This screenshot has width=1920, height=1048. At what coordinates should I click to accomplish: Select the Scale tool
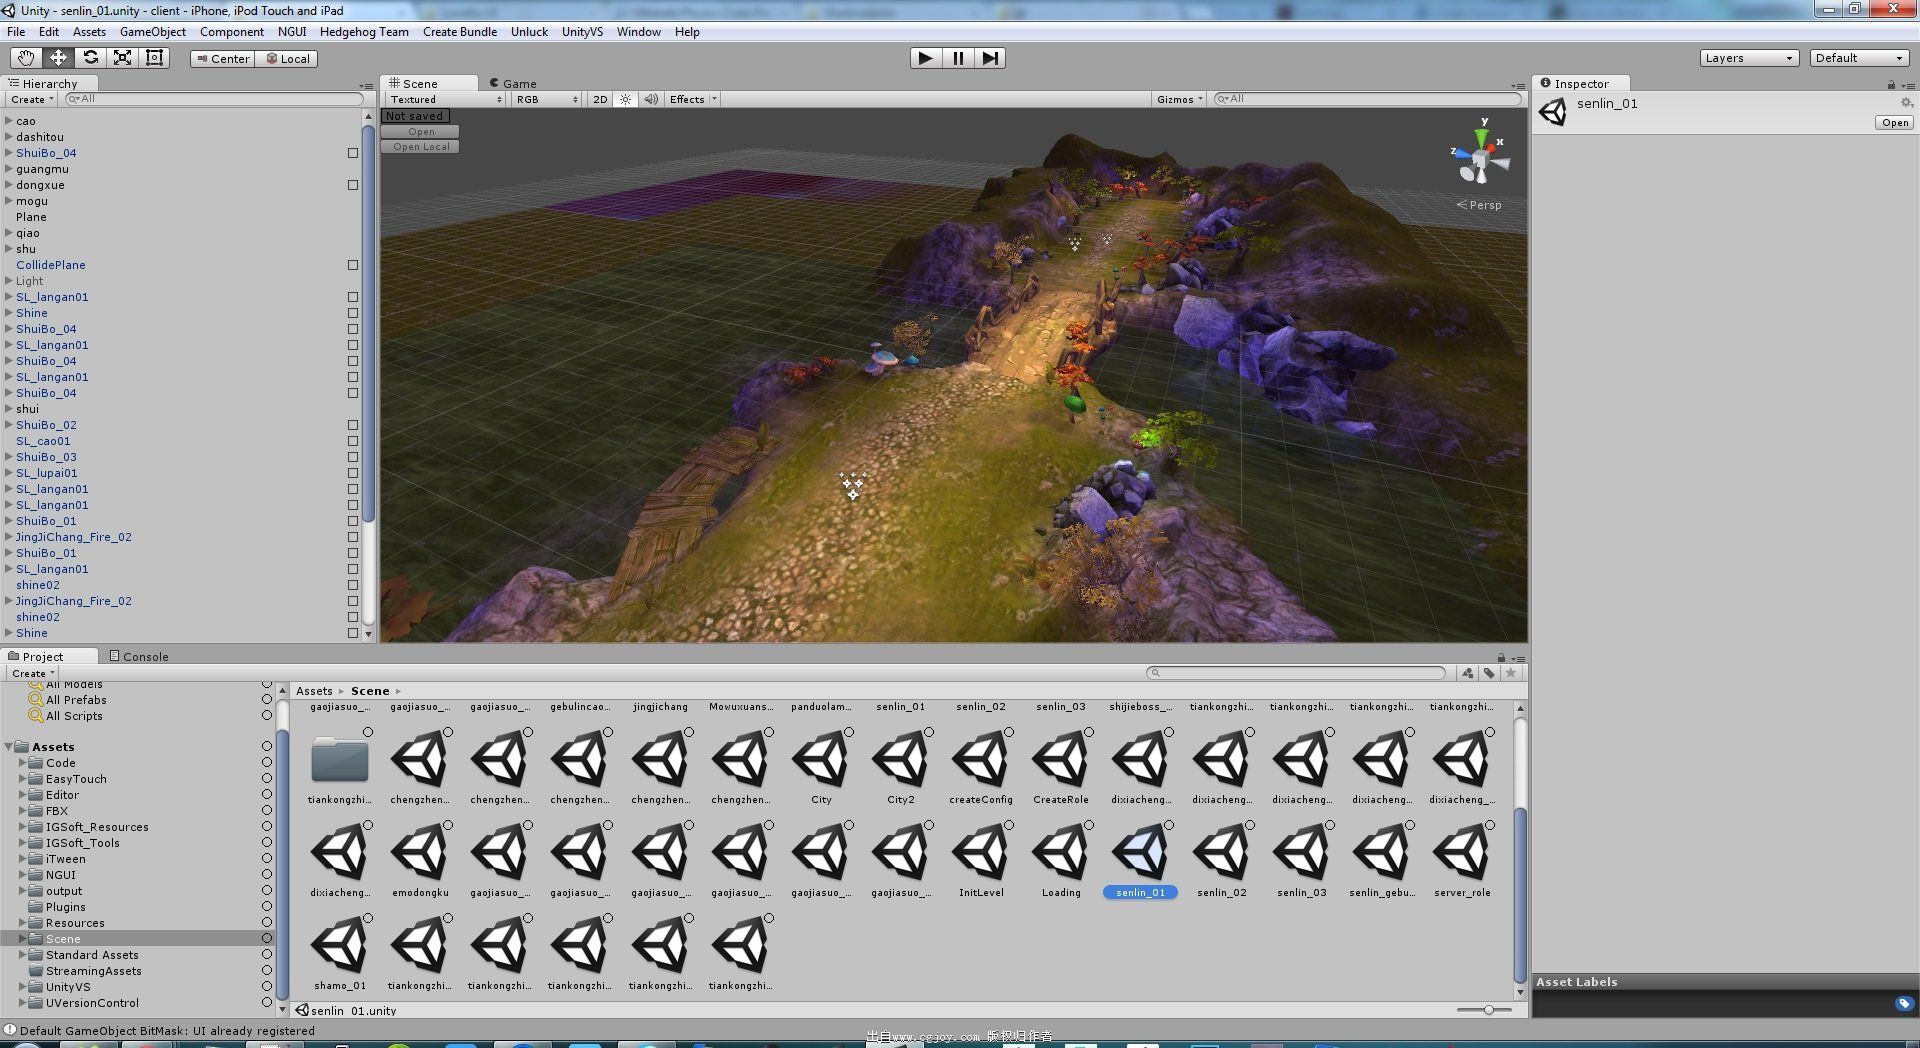tap(122, 58)
